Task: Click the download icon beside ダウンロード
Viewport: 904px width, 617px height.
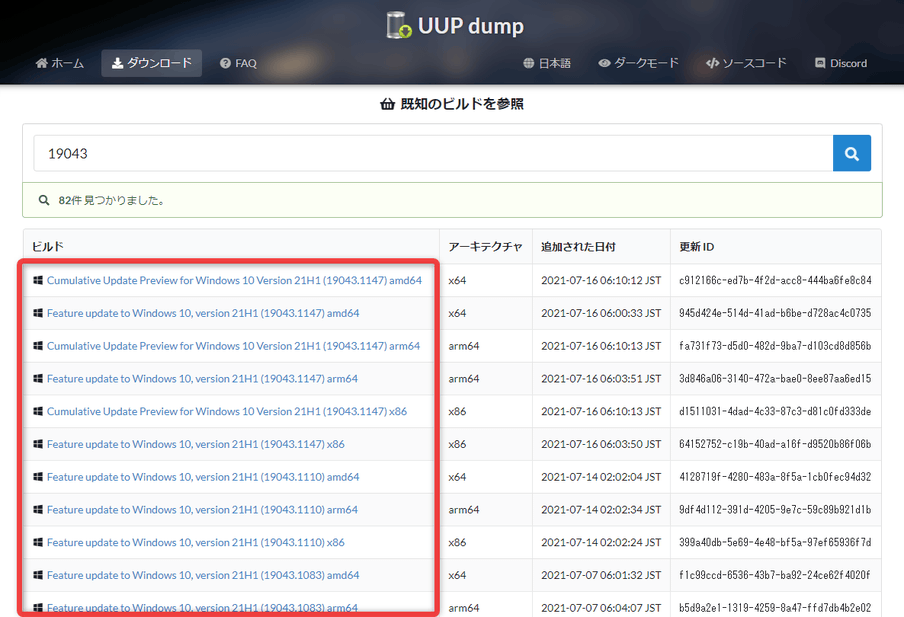Action: point(117,63)
